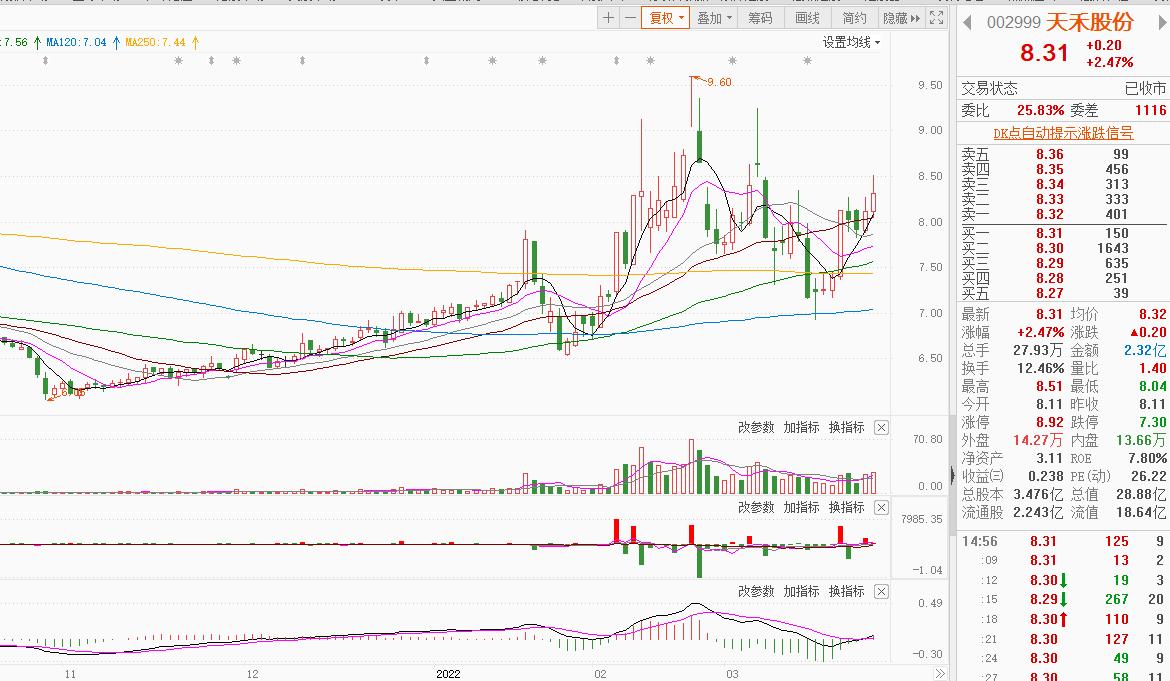
Task: Click the star event marker below 设置均线
Action: pyautogui.click(x=807, y=61)
